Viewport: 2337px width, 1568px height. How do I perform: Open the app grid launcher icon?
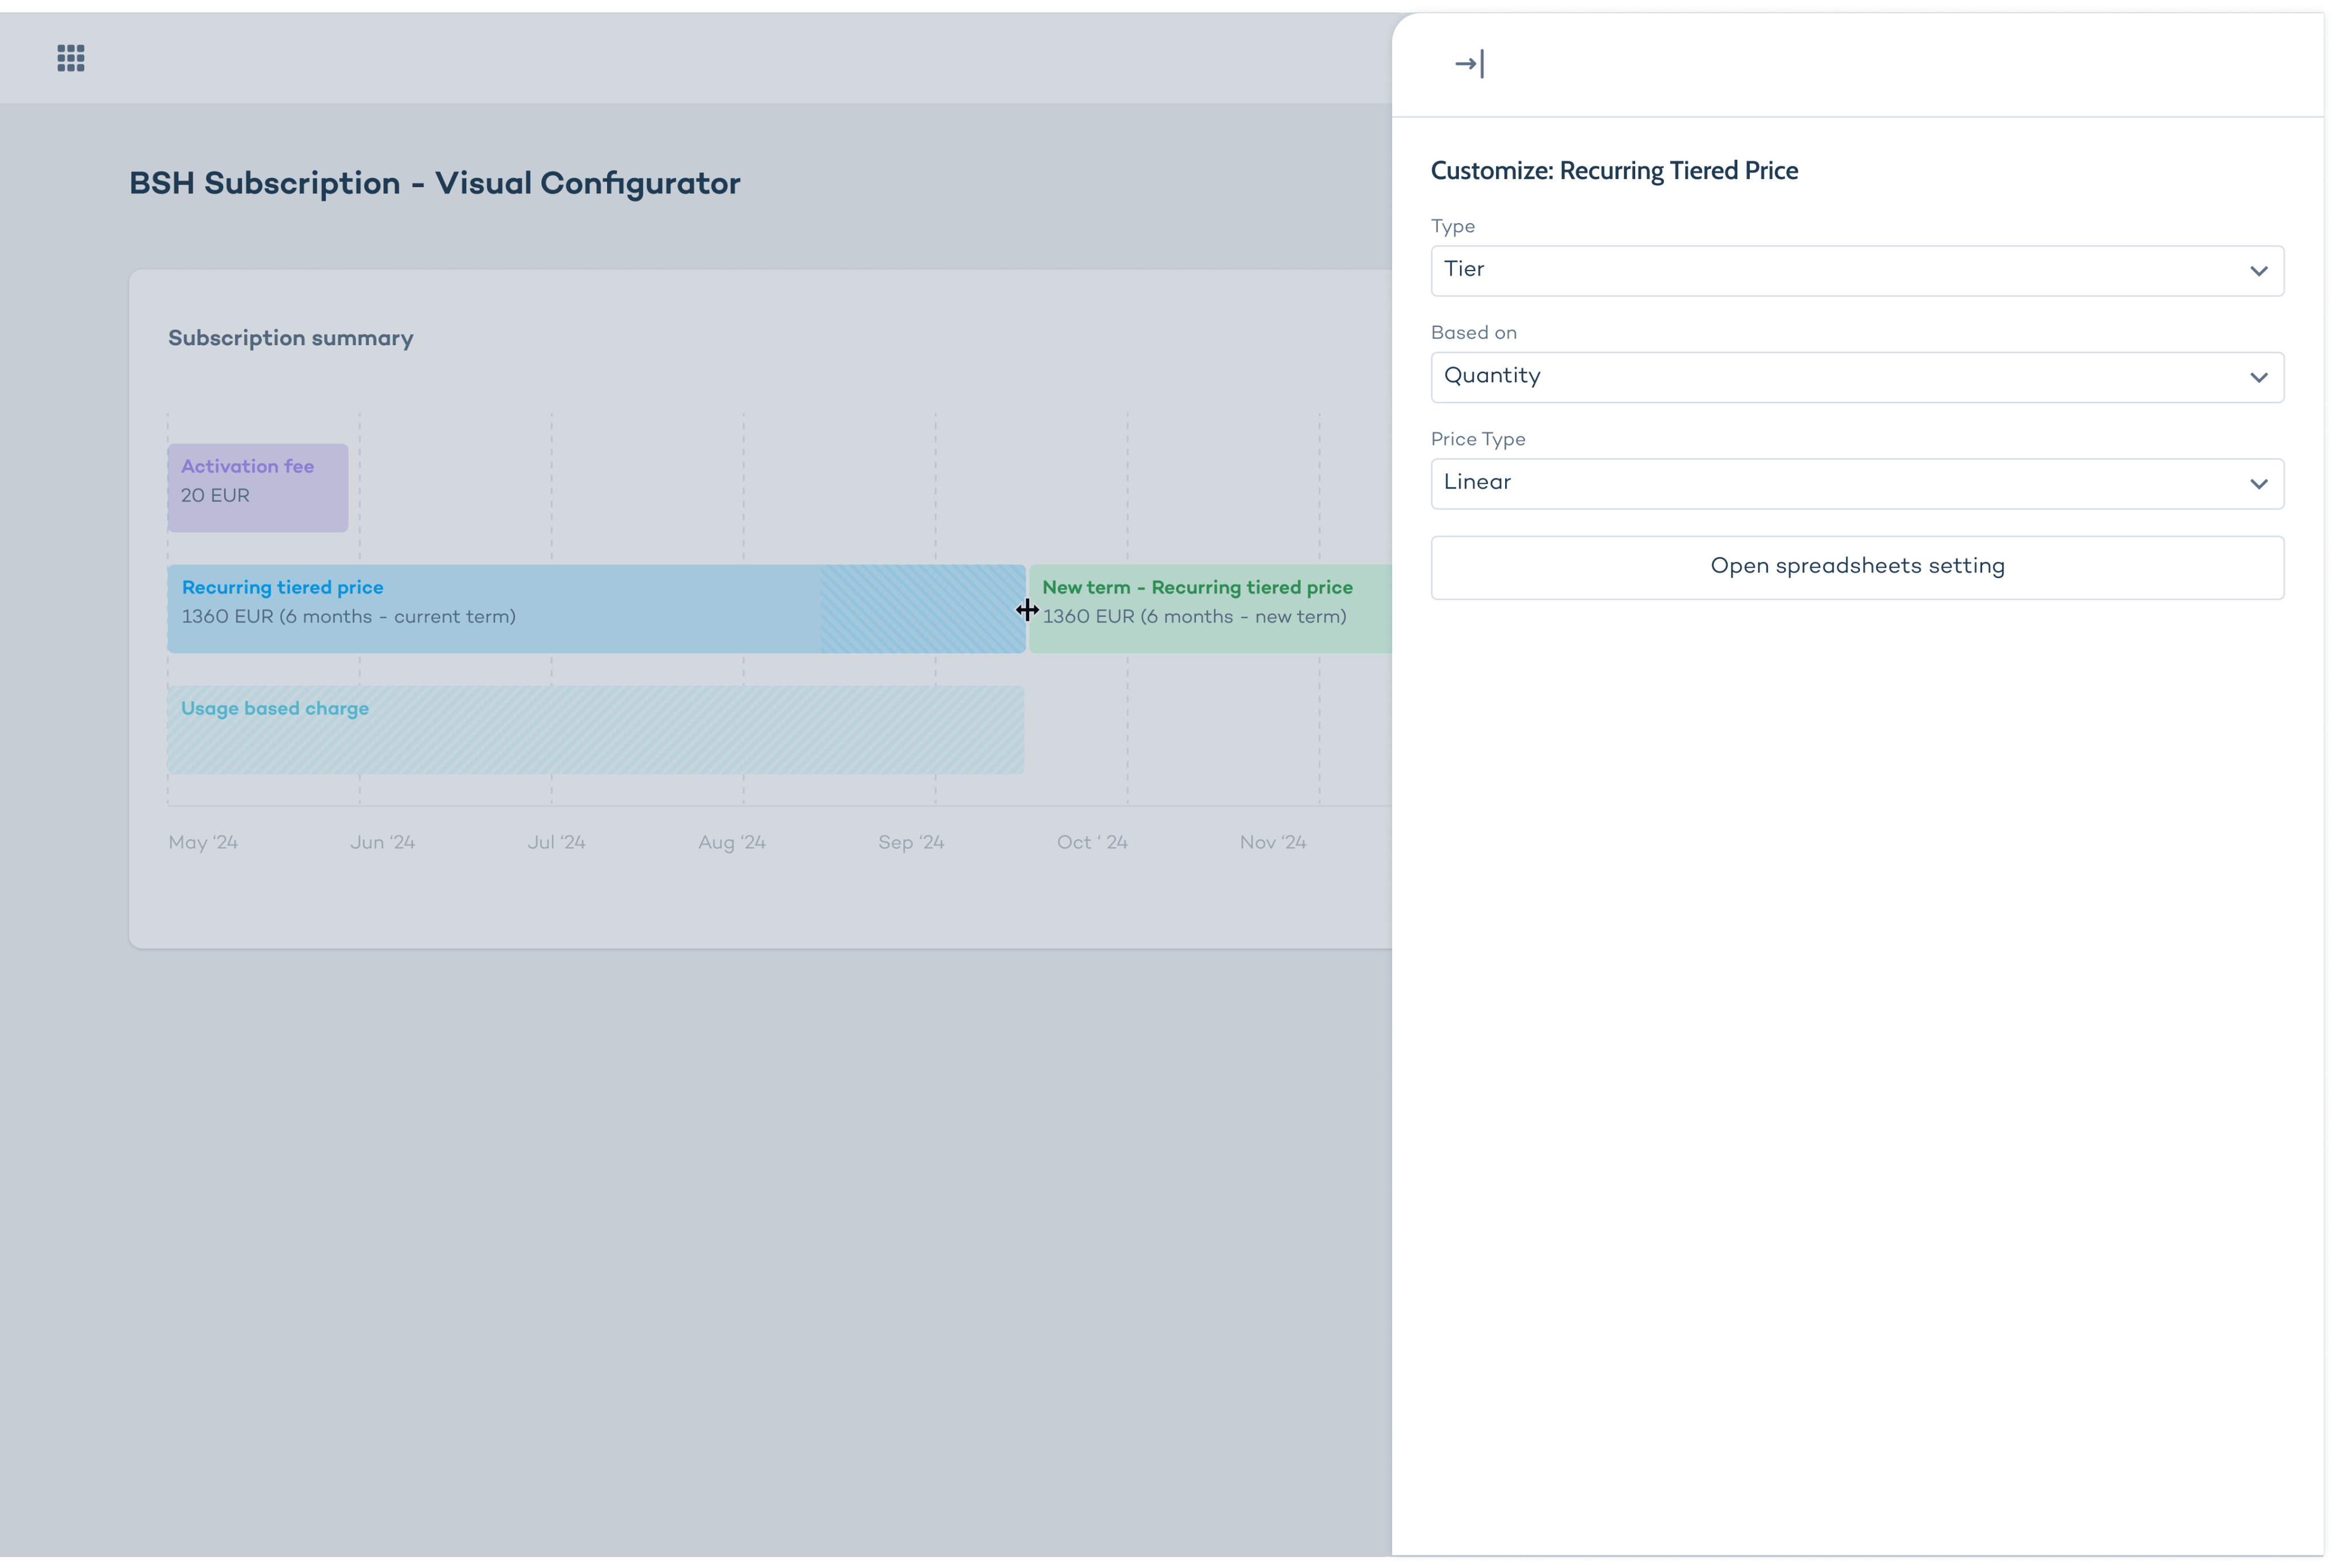[x=70, y=58]
